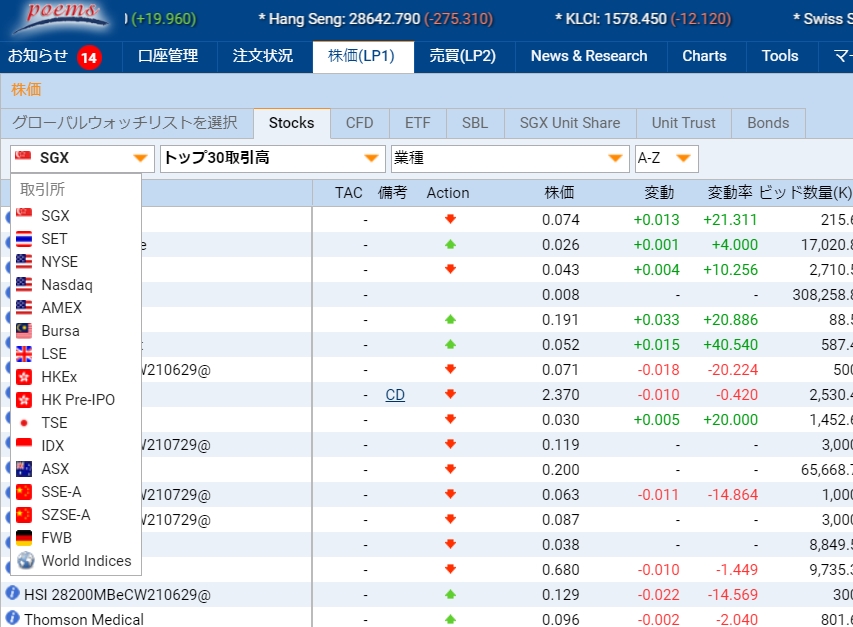Switch to ETF tab
The height and width of the screenshot is (627, 853).
(x=418, y=123)
